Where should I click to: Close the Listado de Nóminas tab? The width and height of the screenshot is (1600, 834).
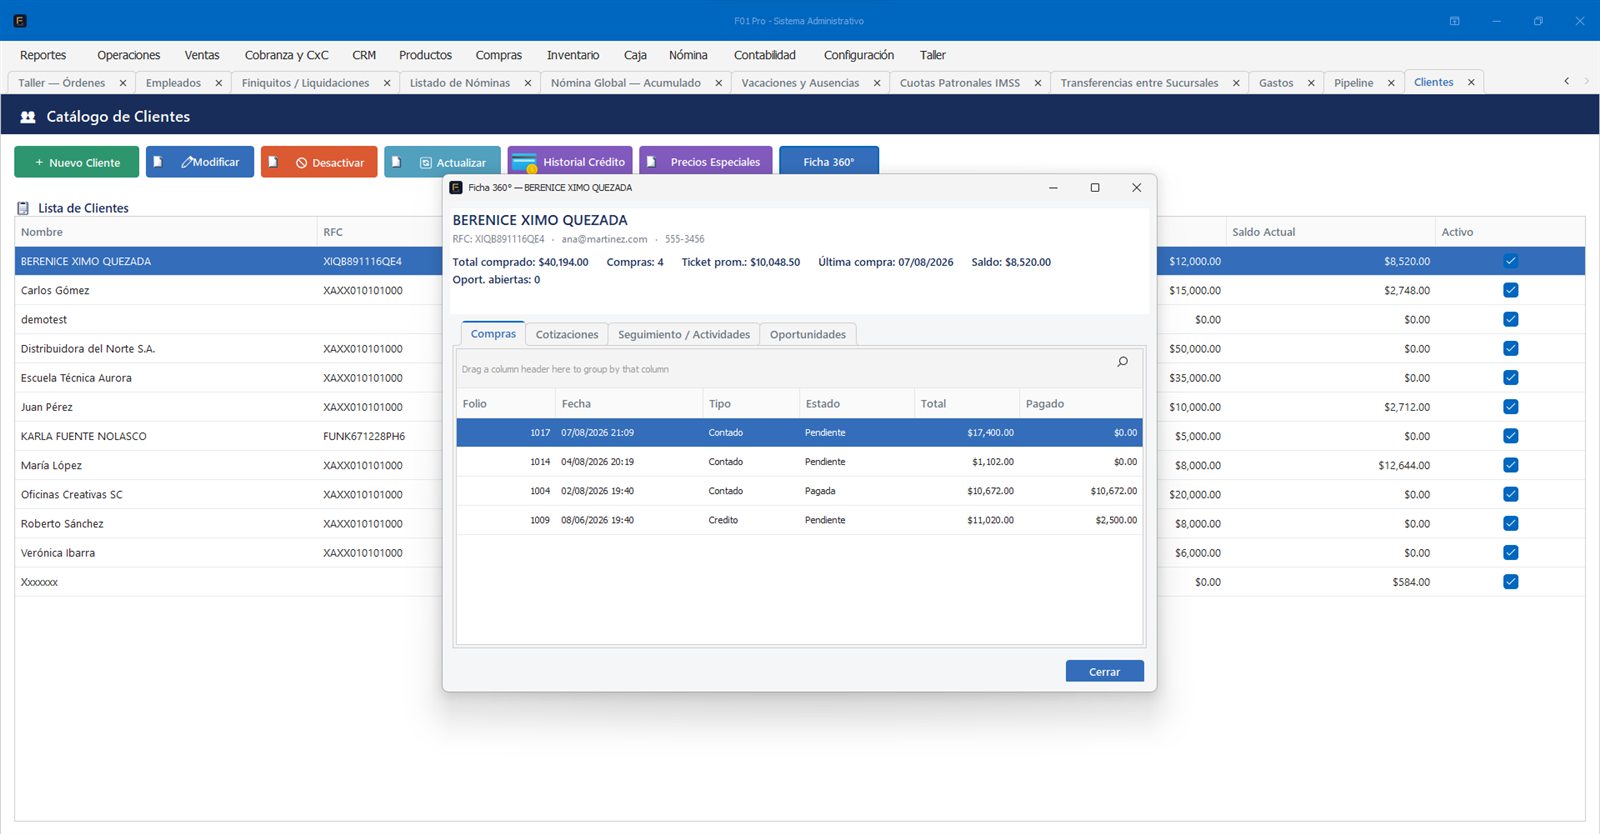click(528, 83)
